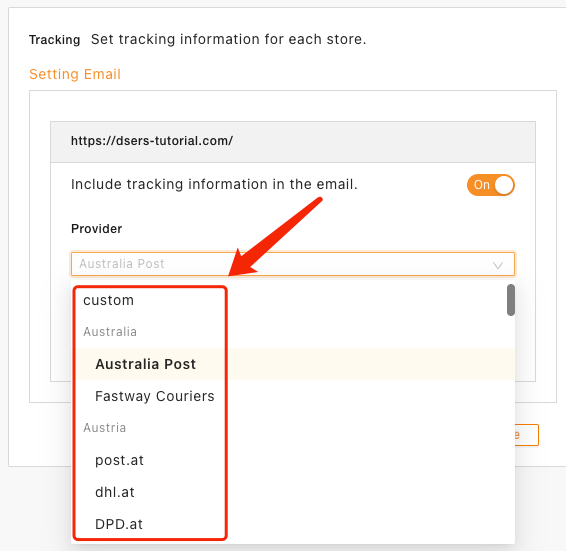Click the red arrow annotation
This screenshot has width=566, height=551.
(275, 237)
